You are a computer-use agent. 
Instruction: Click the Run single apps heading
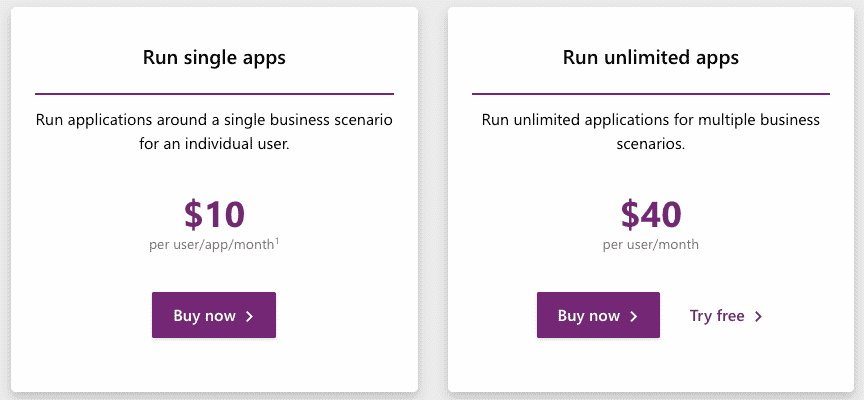(214, 57)
